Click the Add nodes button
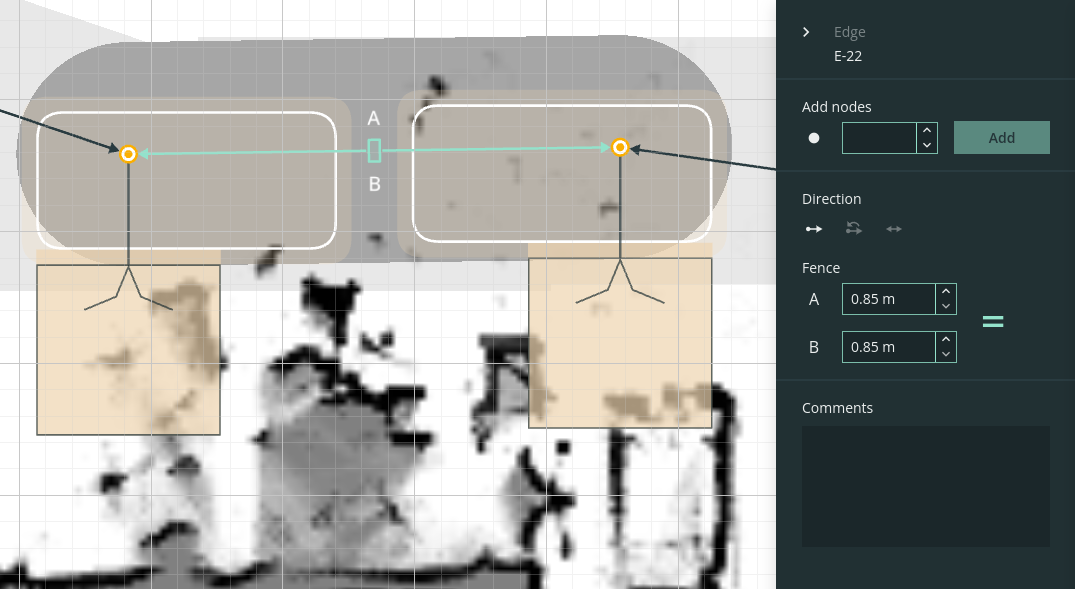 [x=1002, y=138]
